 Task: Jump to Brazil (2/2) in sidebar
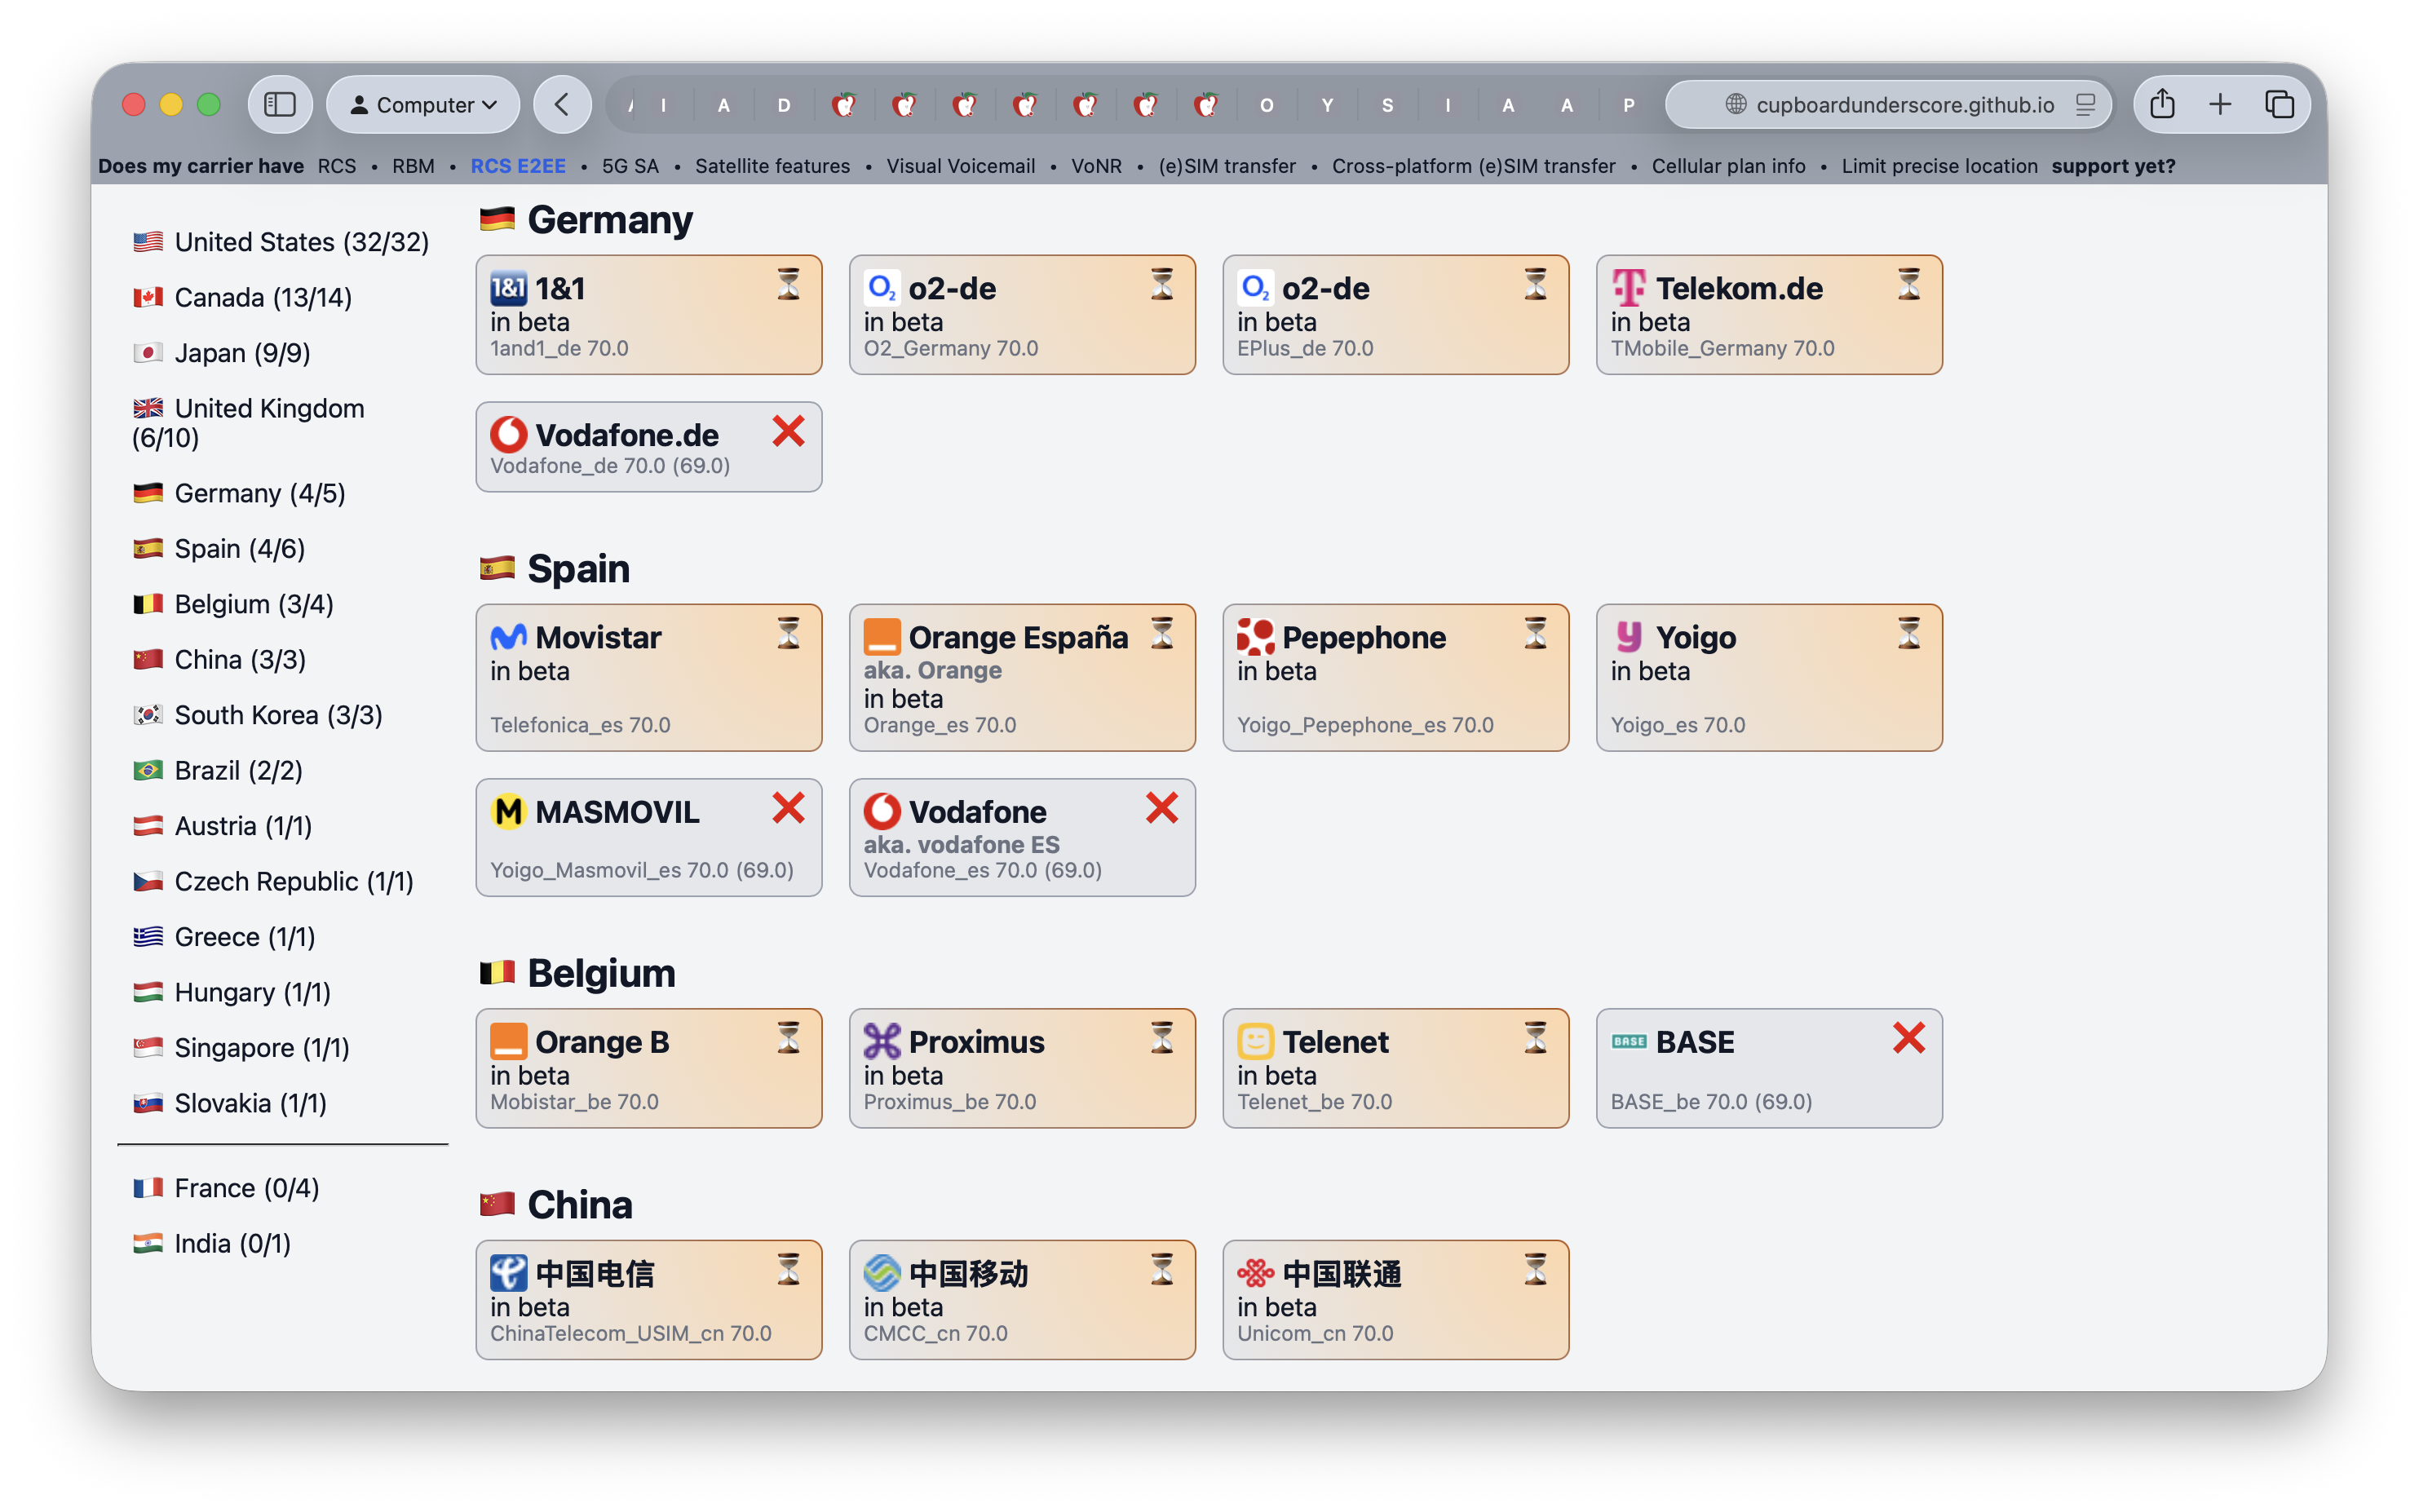(x=217, y=770)
